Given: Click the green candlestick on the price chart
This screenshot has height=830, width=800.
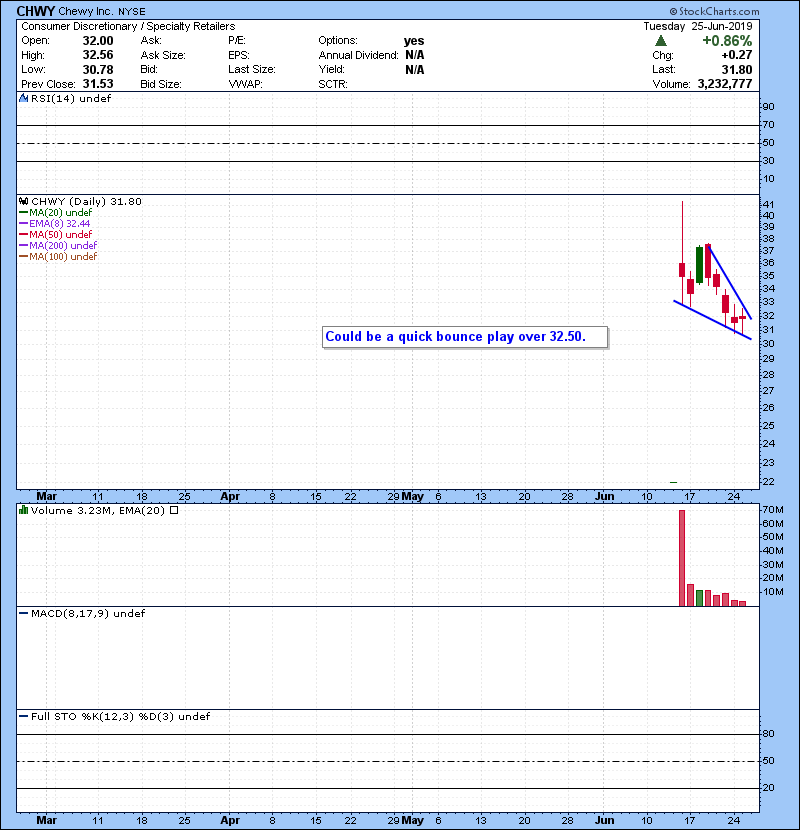Looking at the screenshot, I should (x=699, y=264).
